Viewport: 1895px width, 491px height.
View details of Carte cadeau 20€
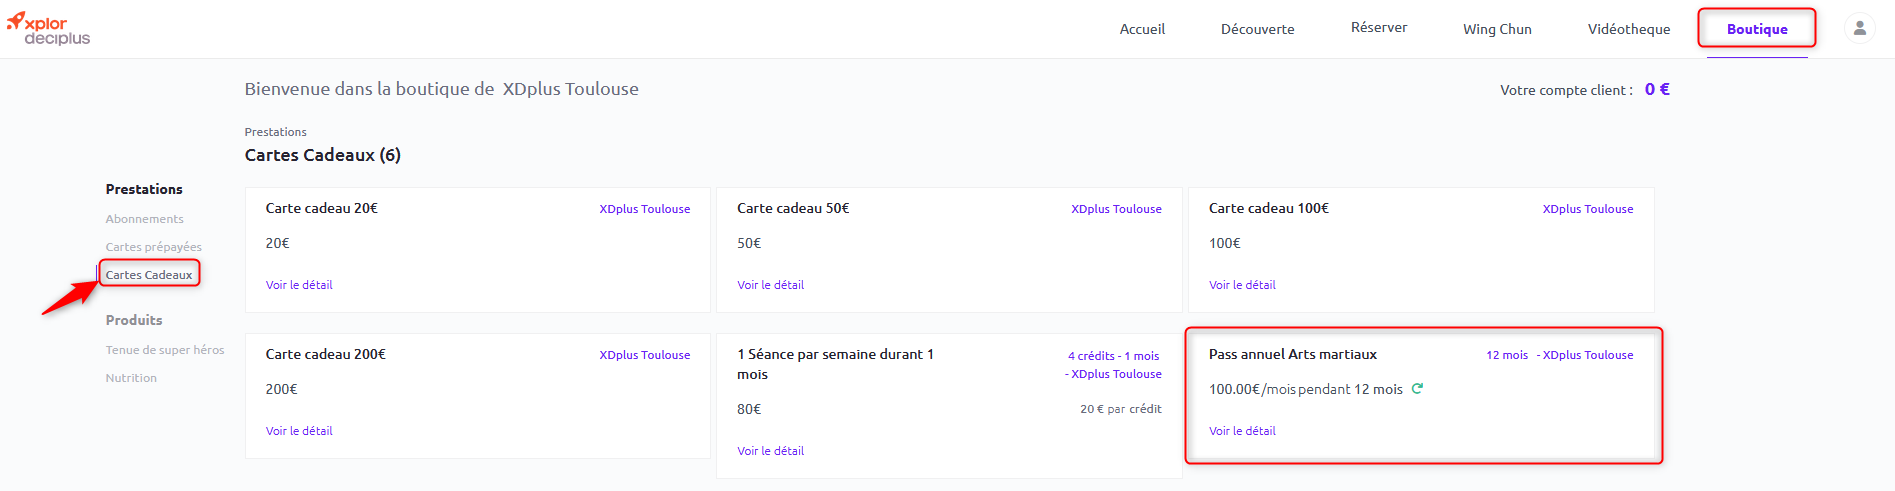pos(299,285)
